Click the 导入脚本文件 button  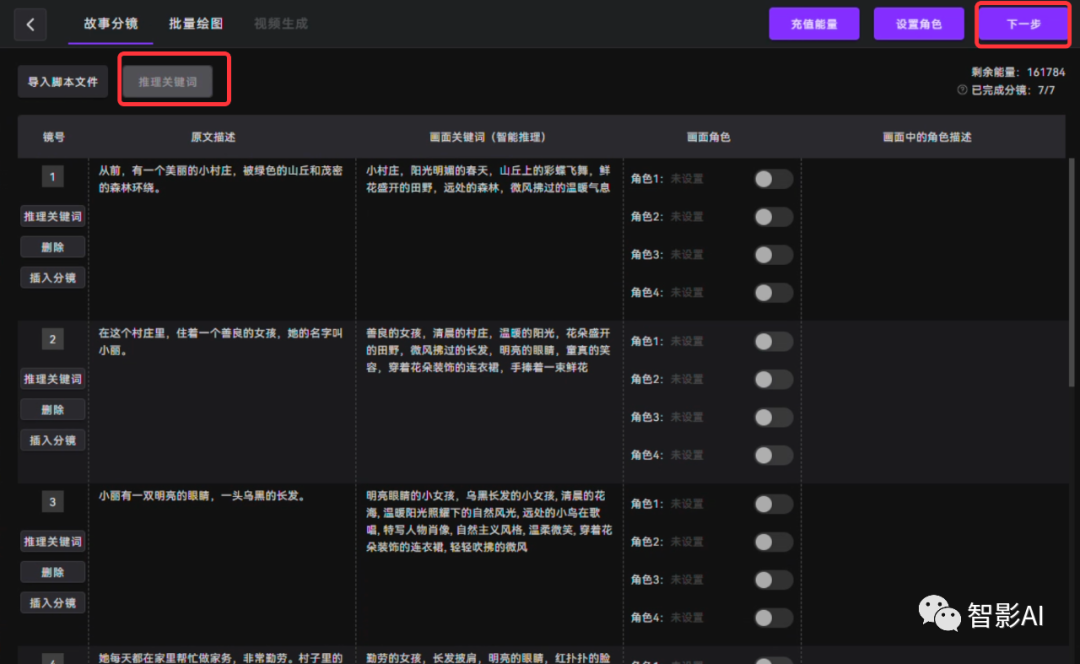pos(62,82)
